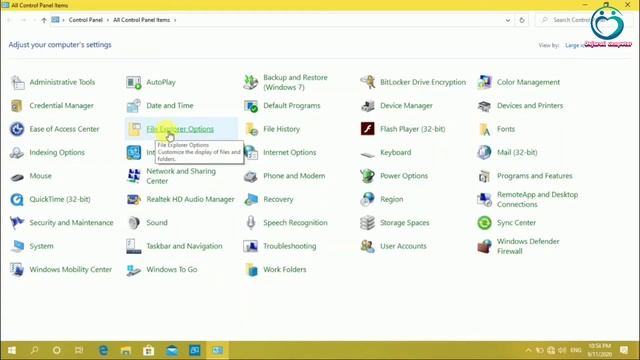Open Microsoft Edge from taskbar
Screen dimensions: 640x360
[103, 350]
